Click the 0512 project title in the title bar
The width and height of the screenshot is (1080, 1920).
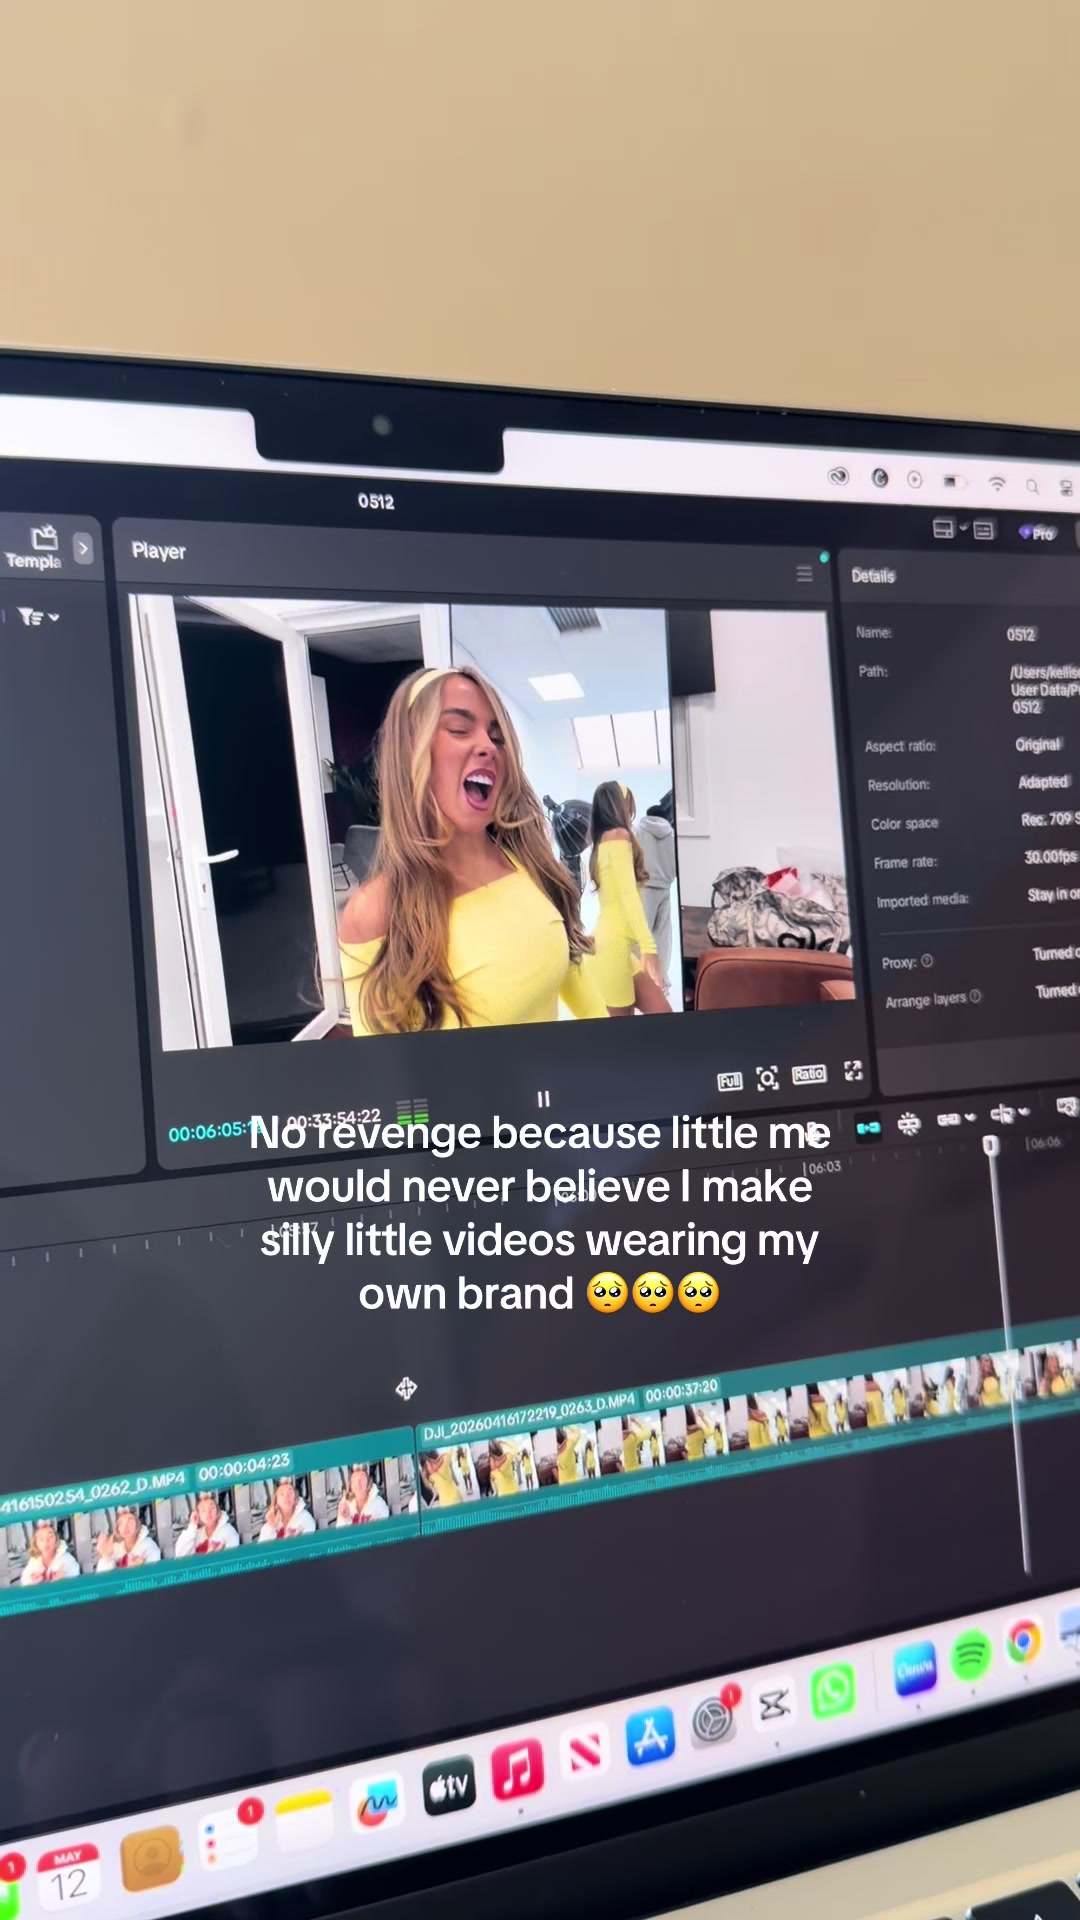[376, 501]
